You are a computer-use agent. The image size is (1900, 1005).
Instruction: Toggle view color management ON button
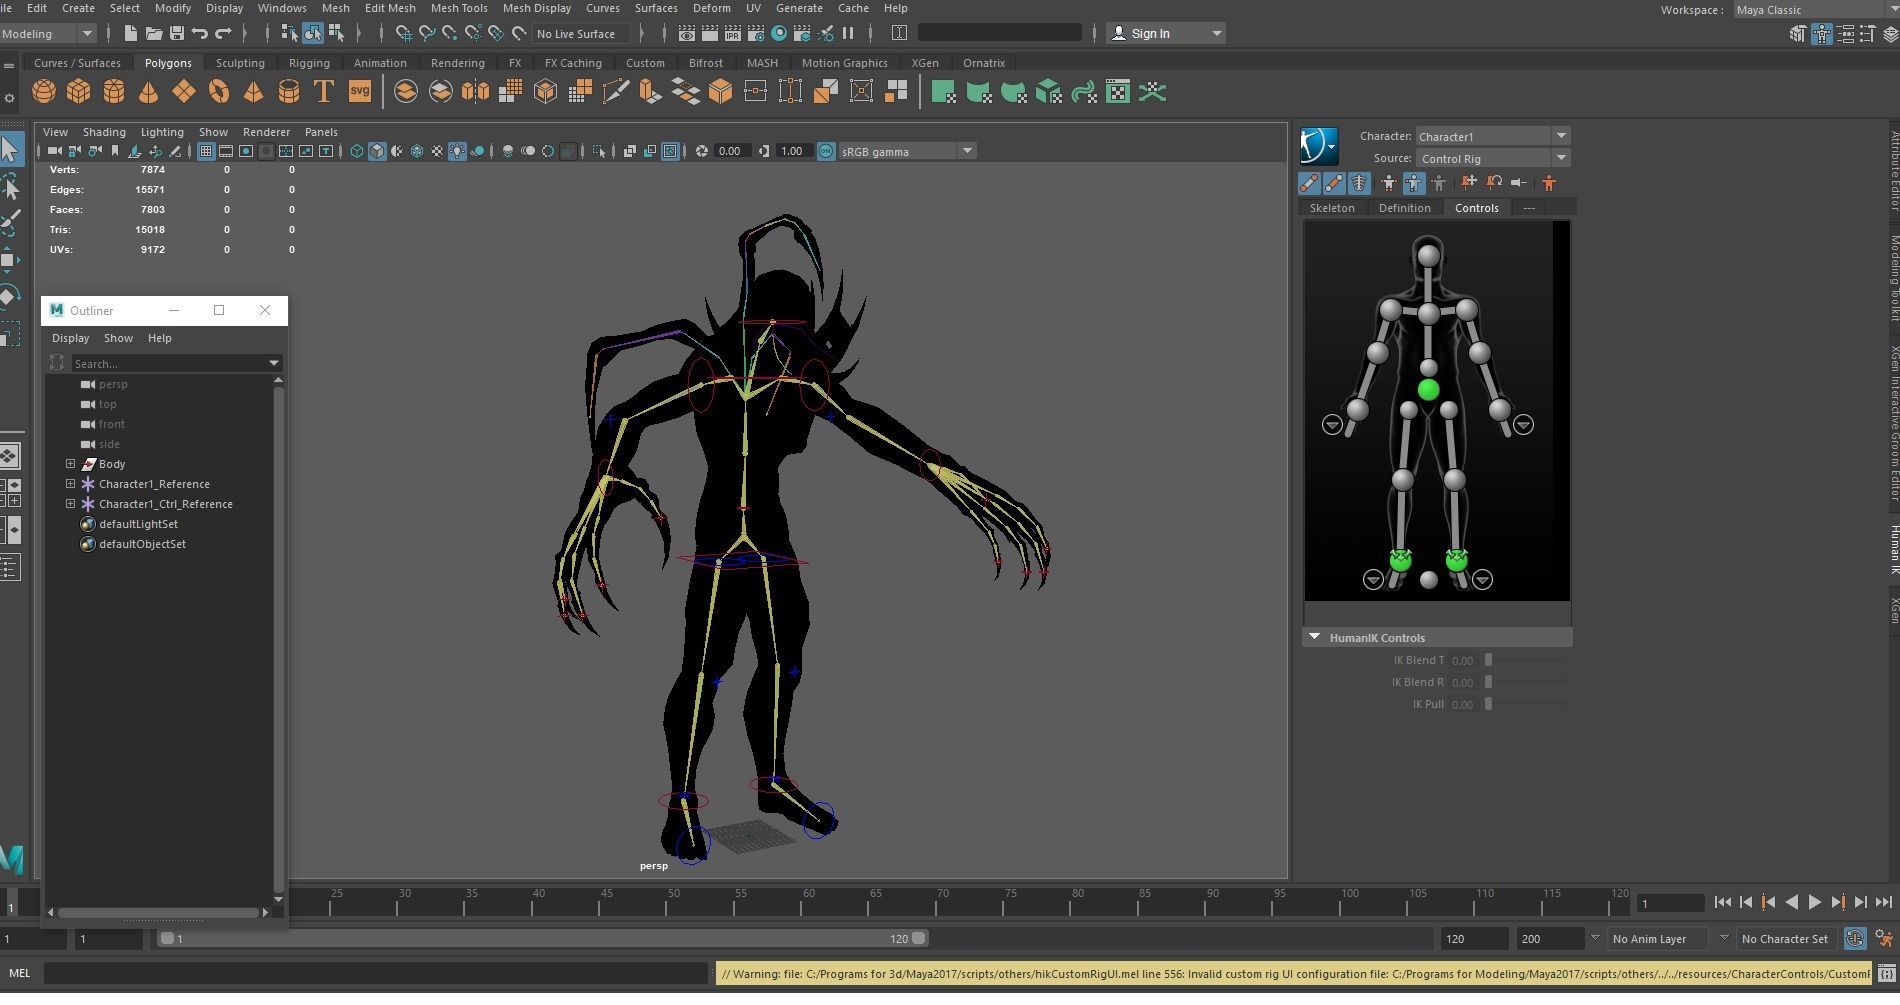click(x=826, y=151)
